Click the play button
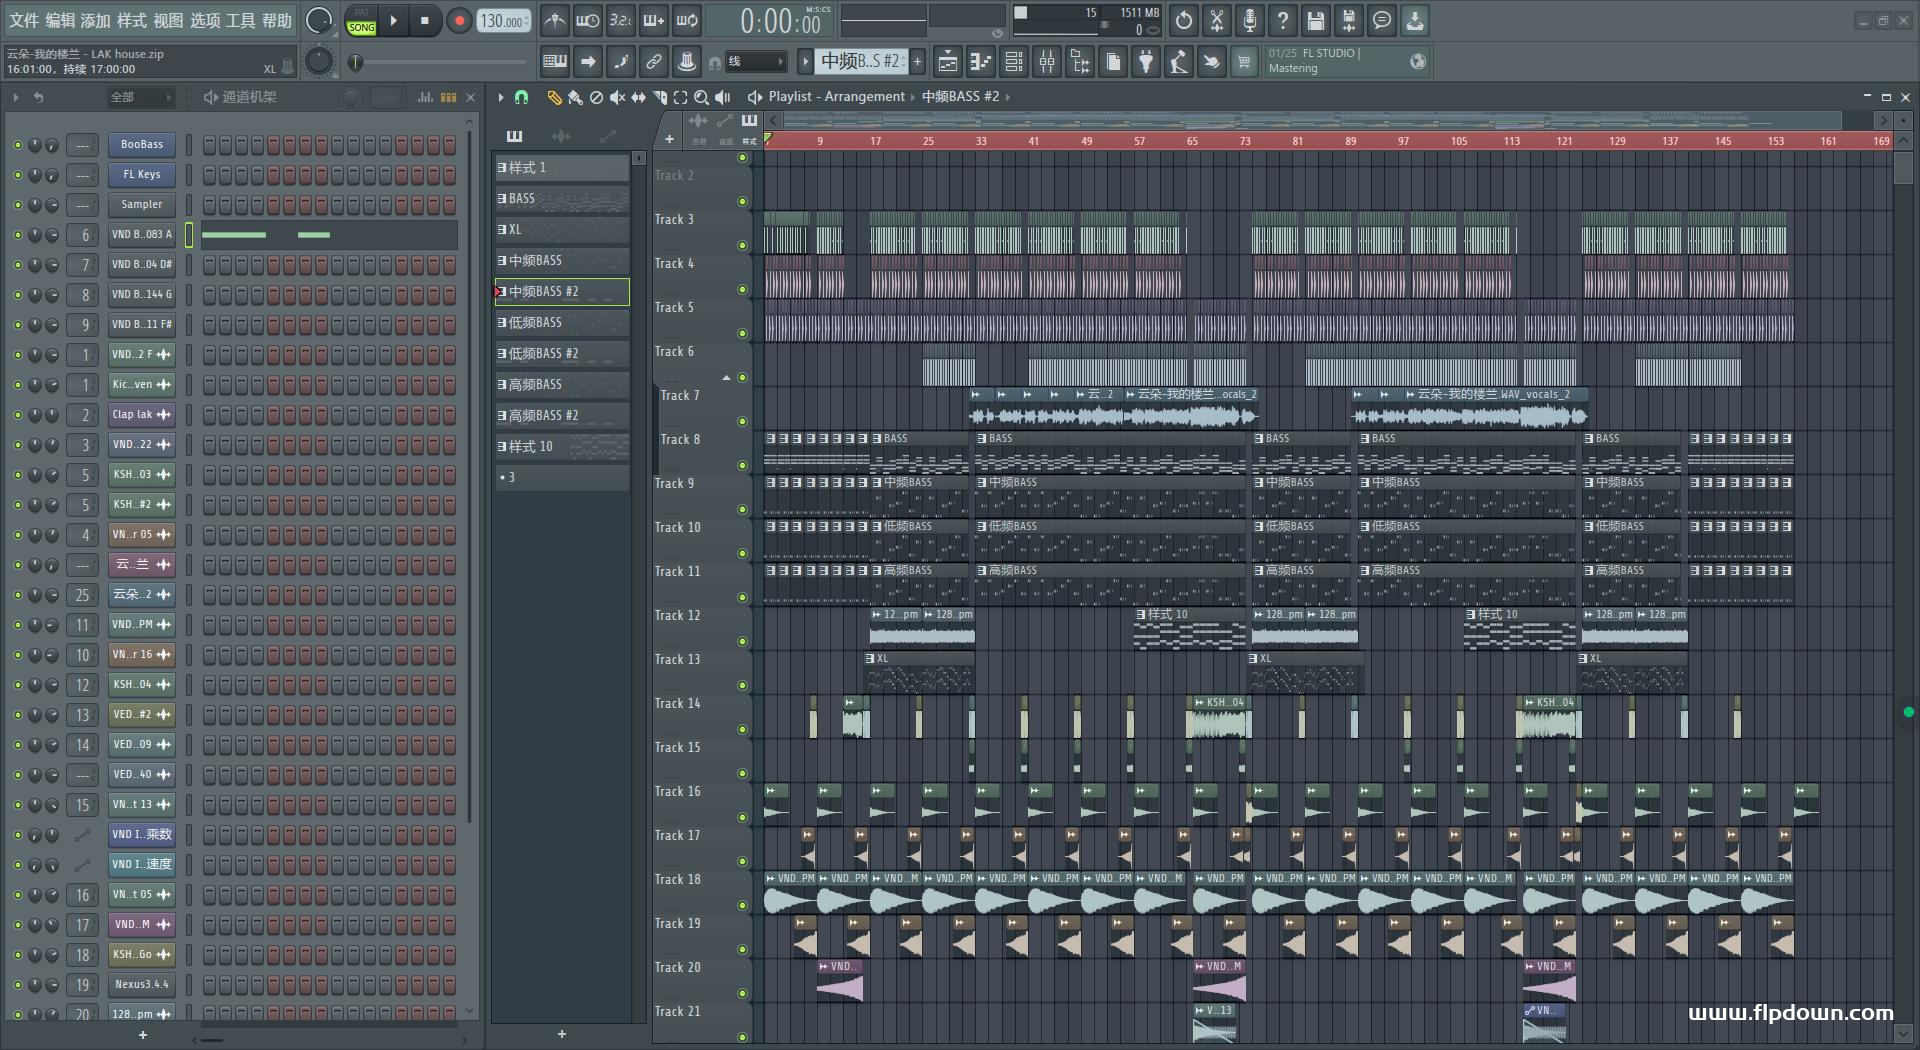The height and width of the screenshot is (1050, 1920). [x=394, y=21]
